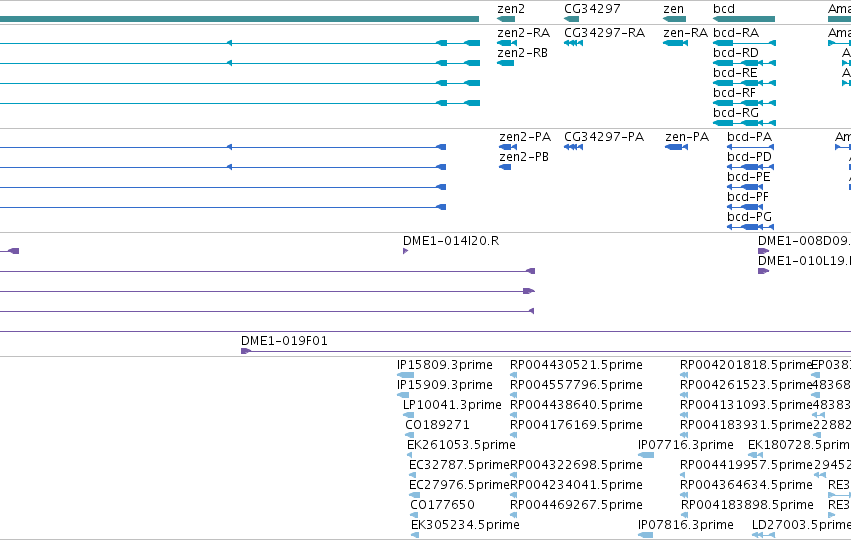This screenshot has height=540, width=851.
Task: Click the bcd-RD transcript exon glyph
Action: pyautogui.click(x=744, y=63)
